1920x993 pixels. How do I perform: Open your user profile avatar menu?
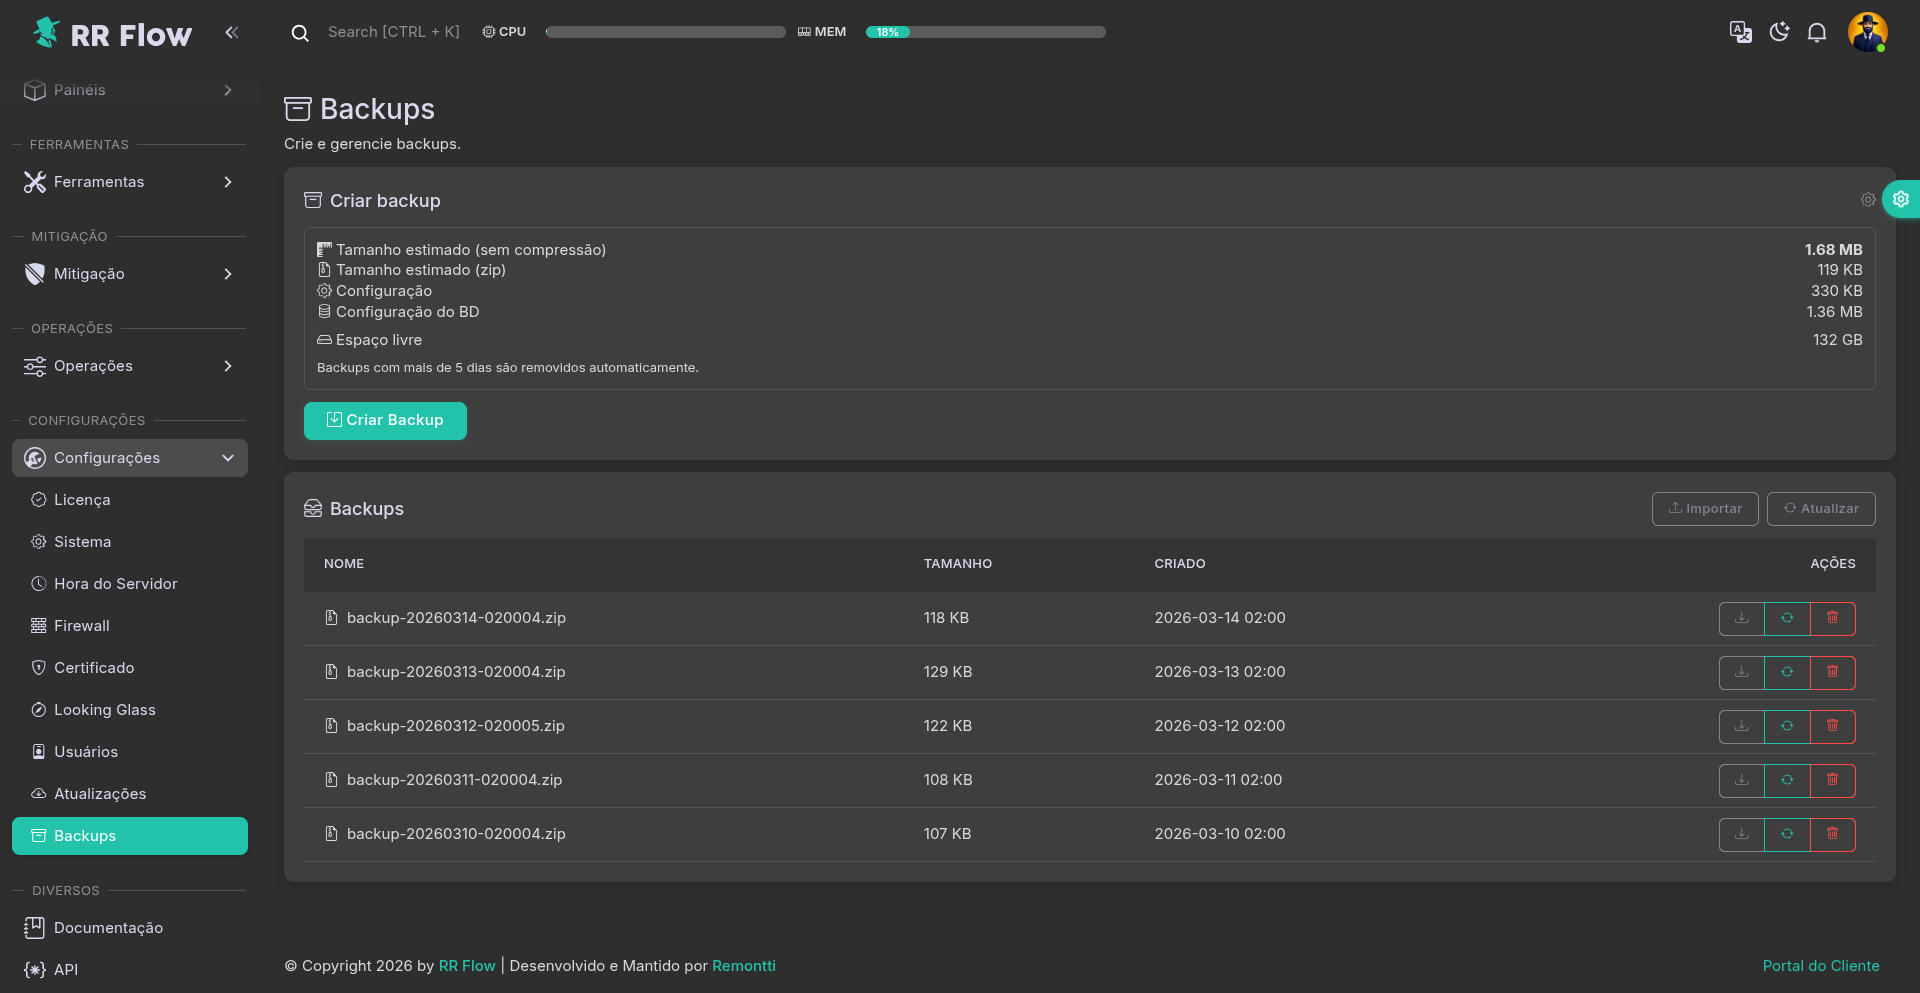(x=1869, y=32)
